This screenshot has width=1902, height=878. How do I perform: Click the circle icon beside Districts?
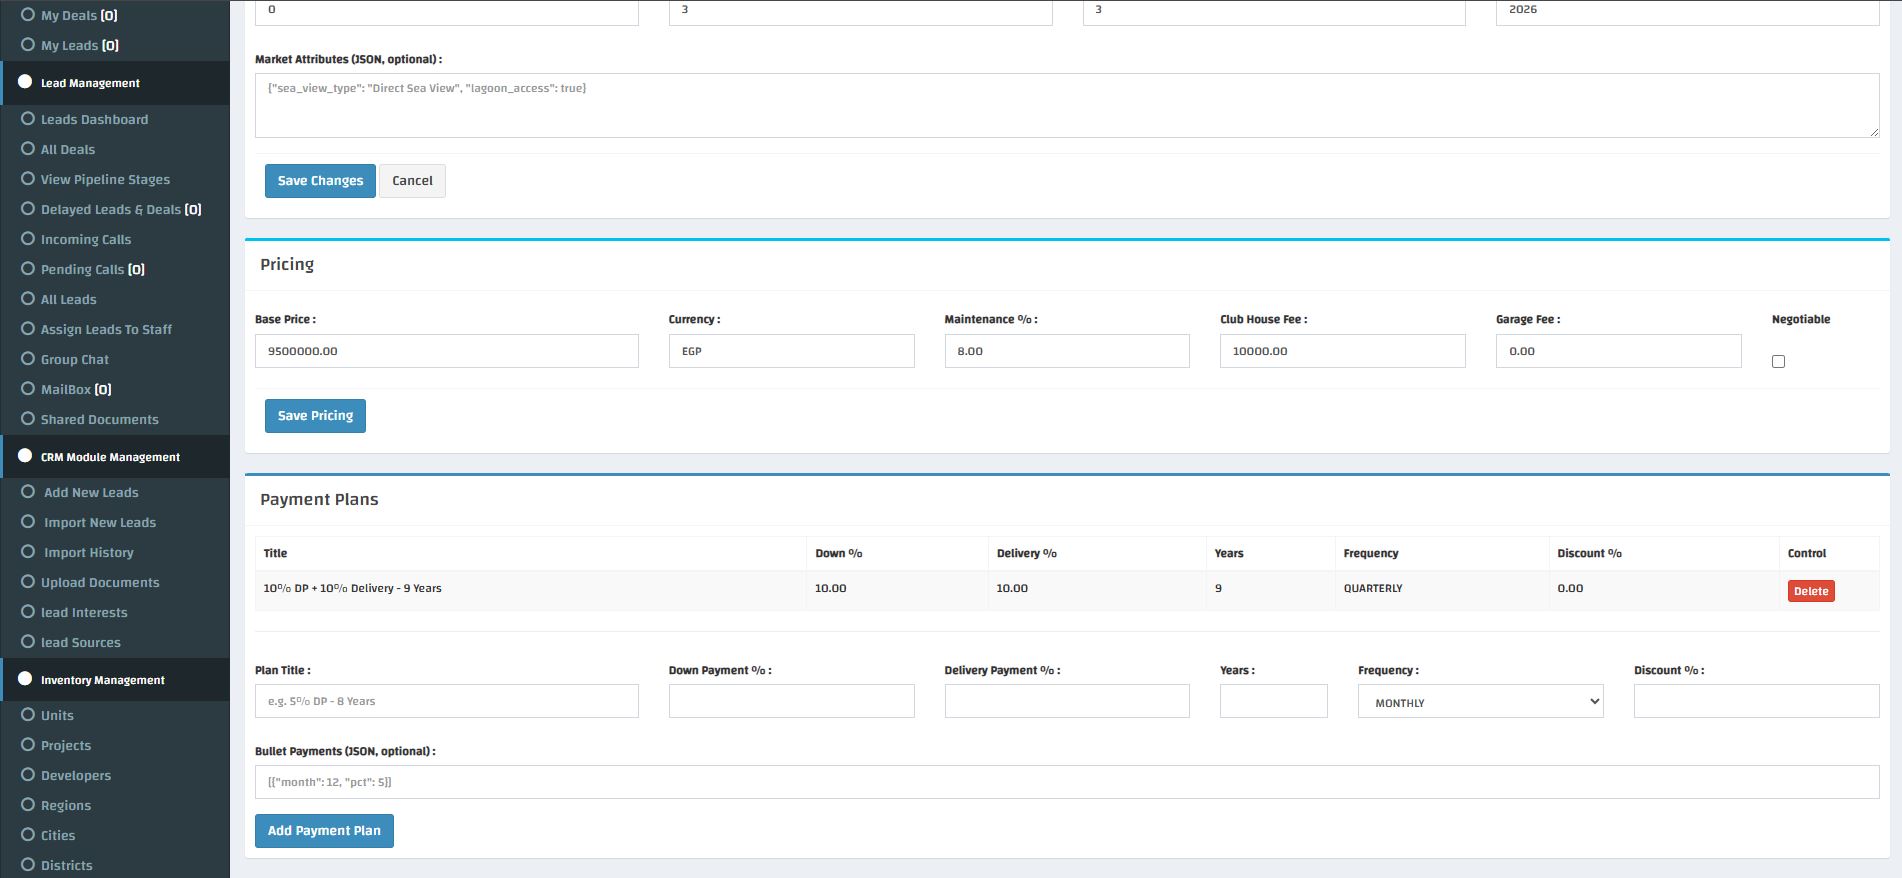[x=28, y=864]
